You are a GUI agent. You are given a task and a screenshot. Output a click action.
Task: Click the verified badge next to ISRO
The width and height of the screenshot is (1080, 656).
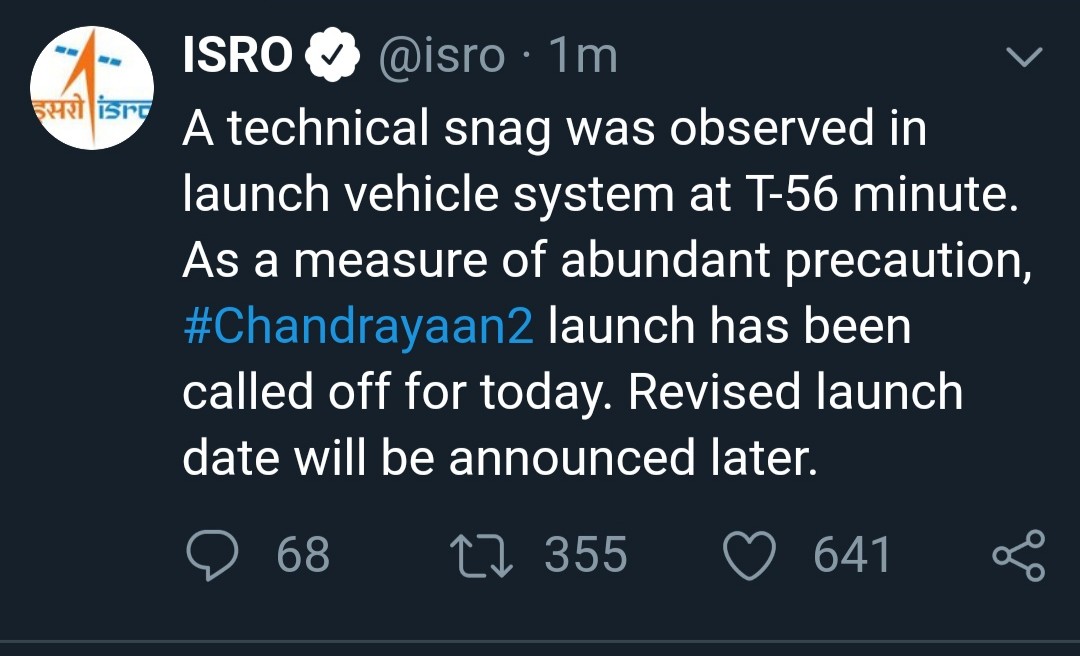(333, 55)
